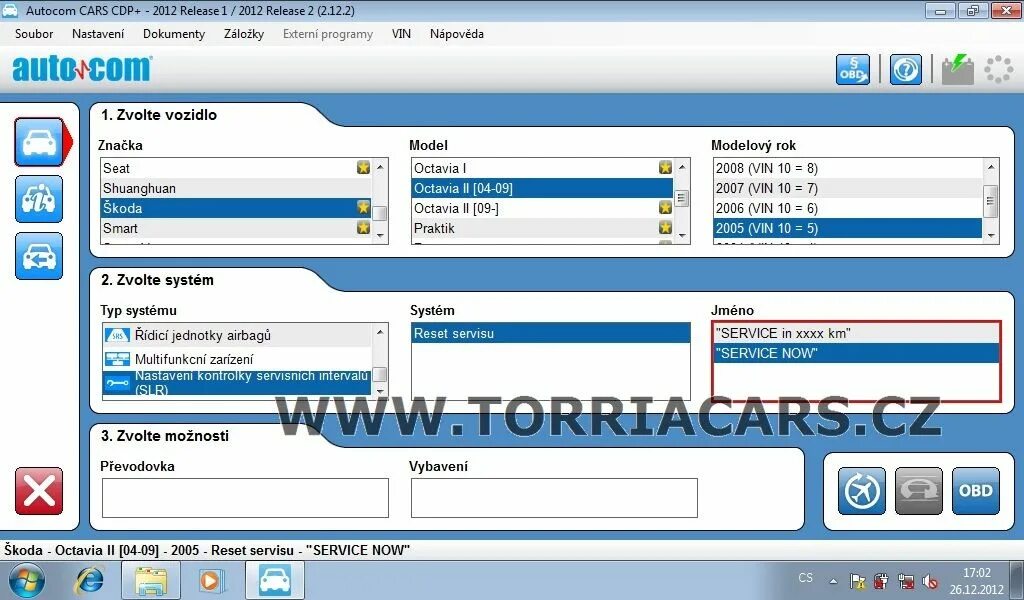Open the Nápověda menu

click(456, 34)
